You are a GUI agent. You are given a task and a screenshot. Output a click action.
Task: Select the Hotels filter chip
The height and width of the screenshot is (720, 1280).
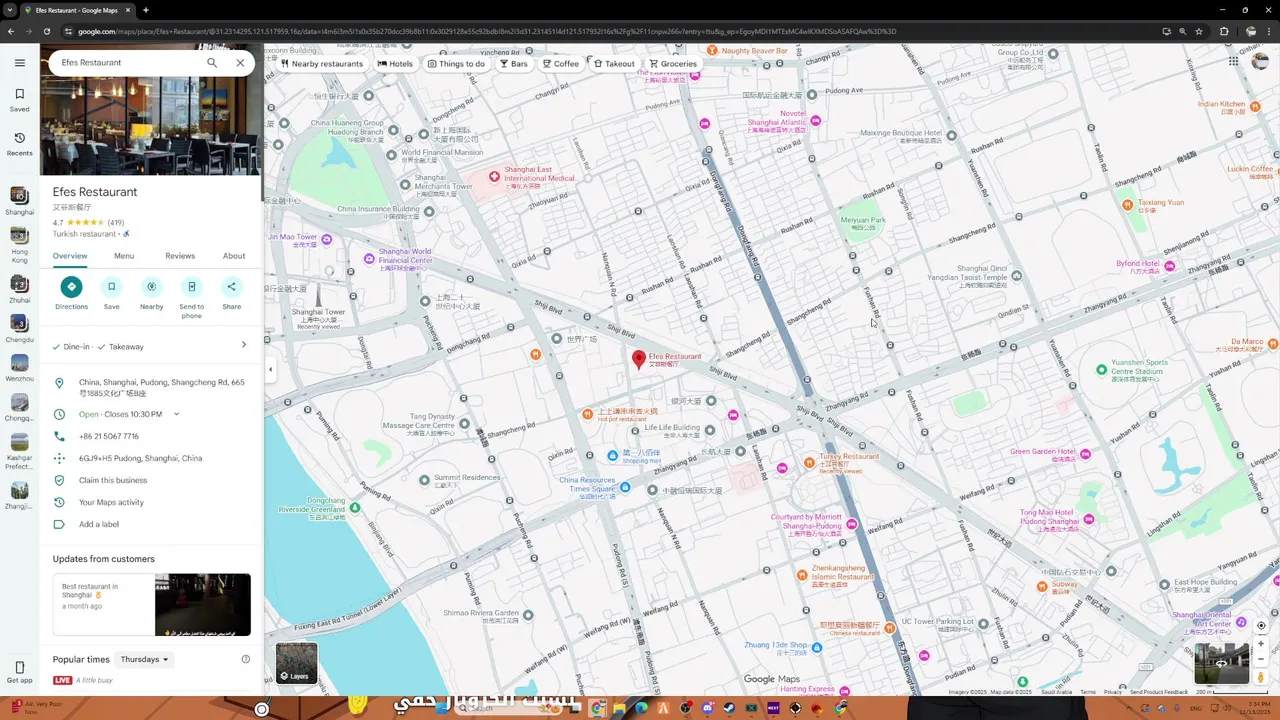point(395,63)
